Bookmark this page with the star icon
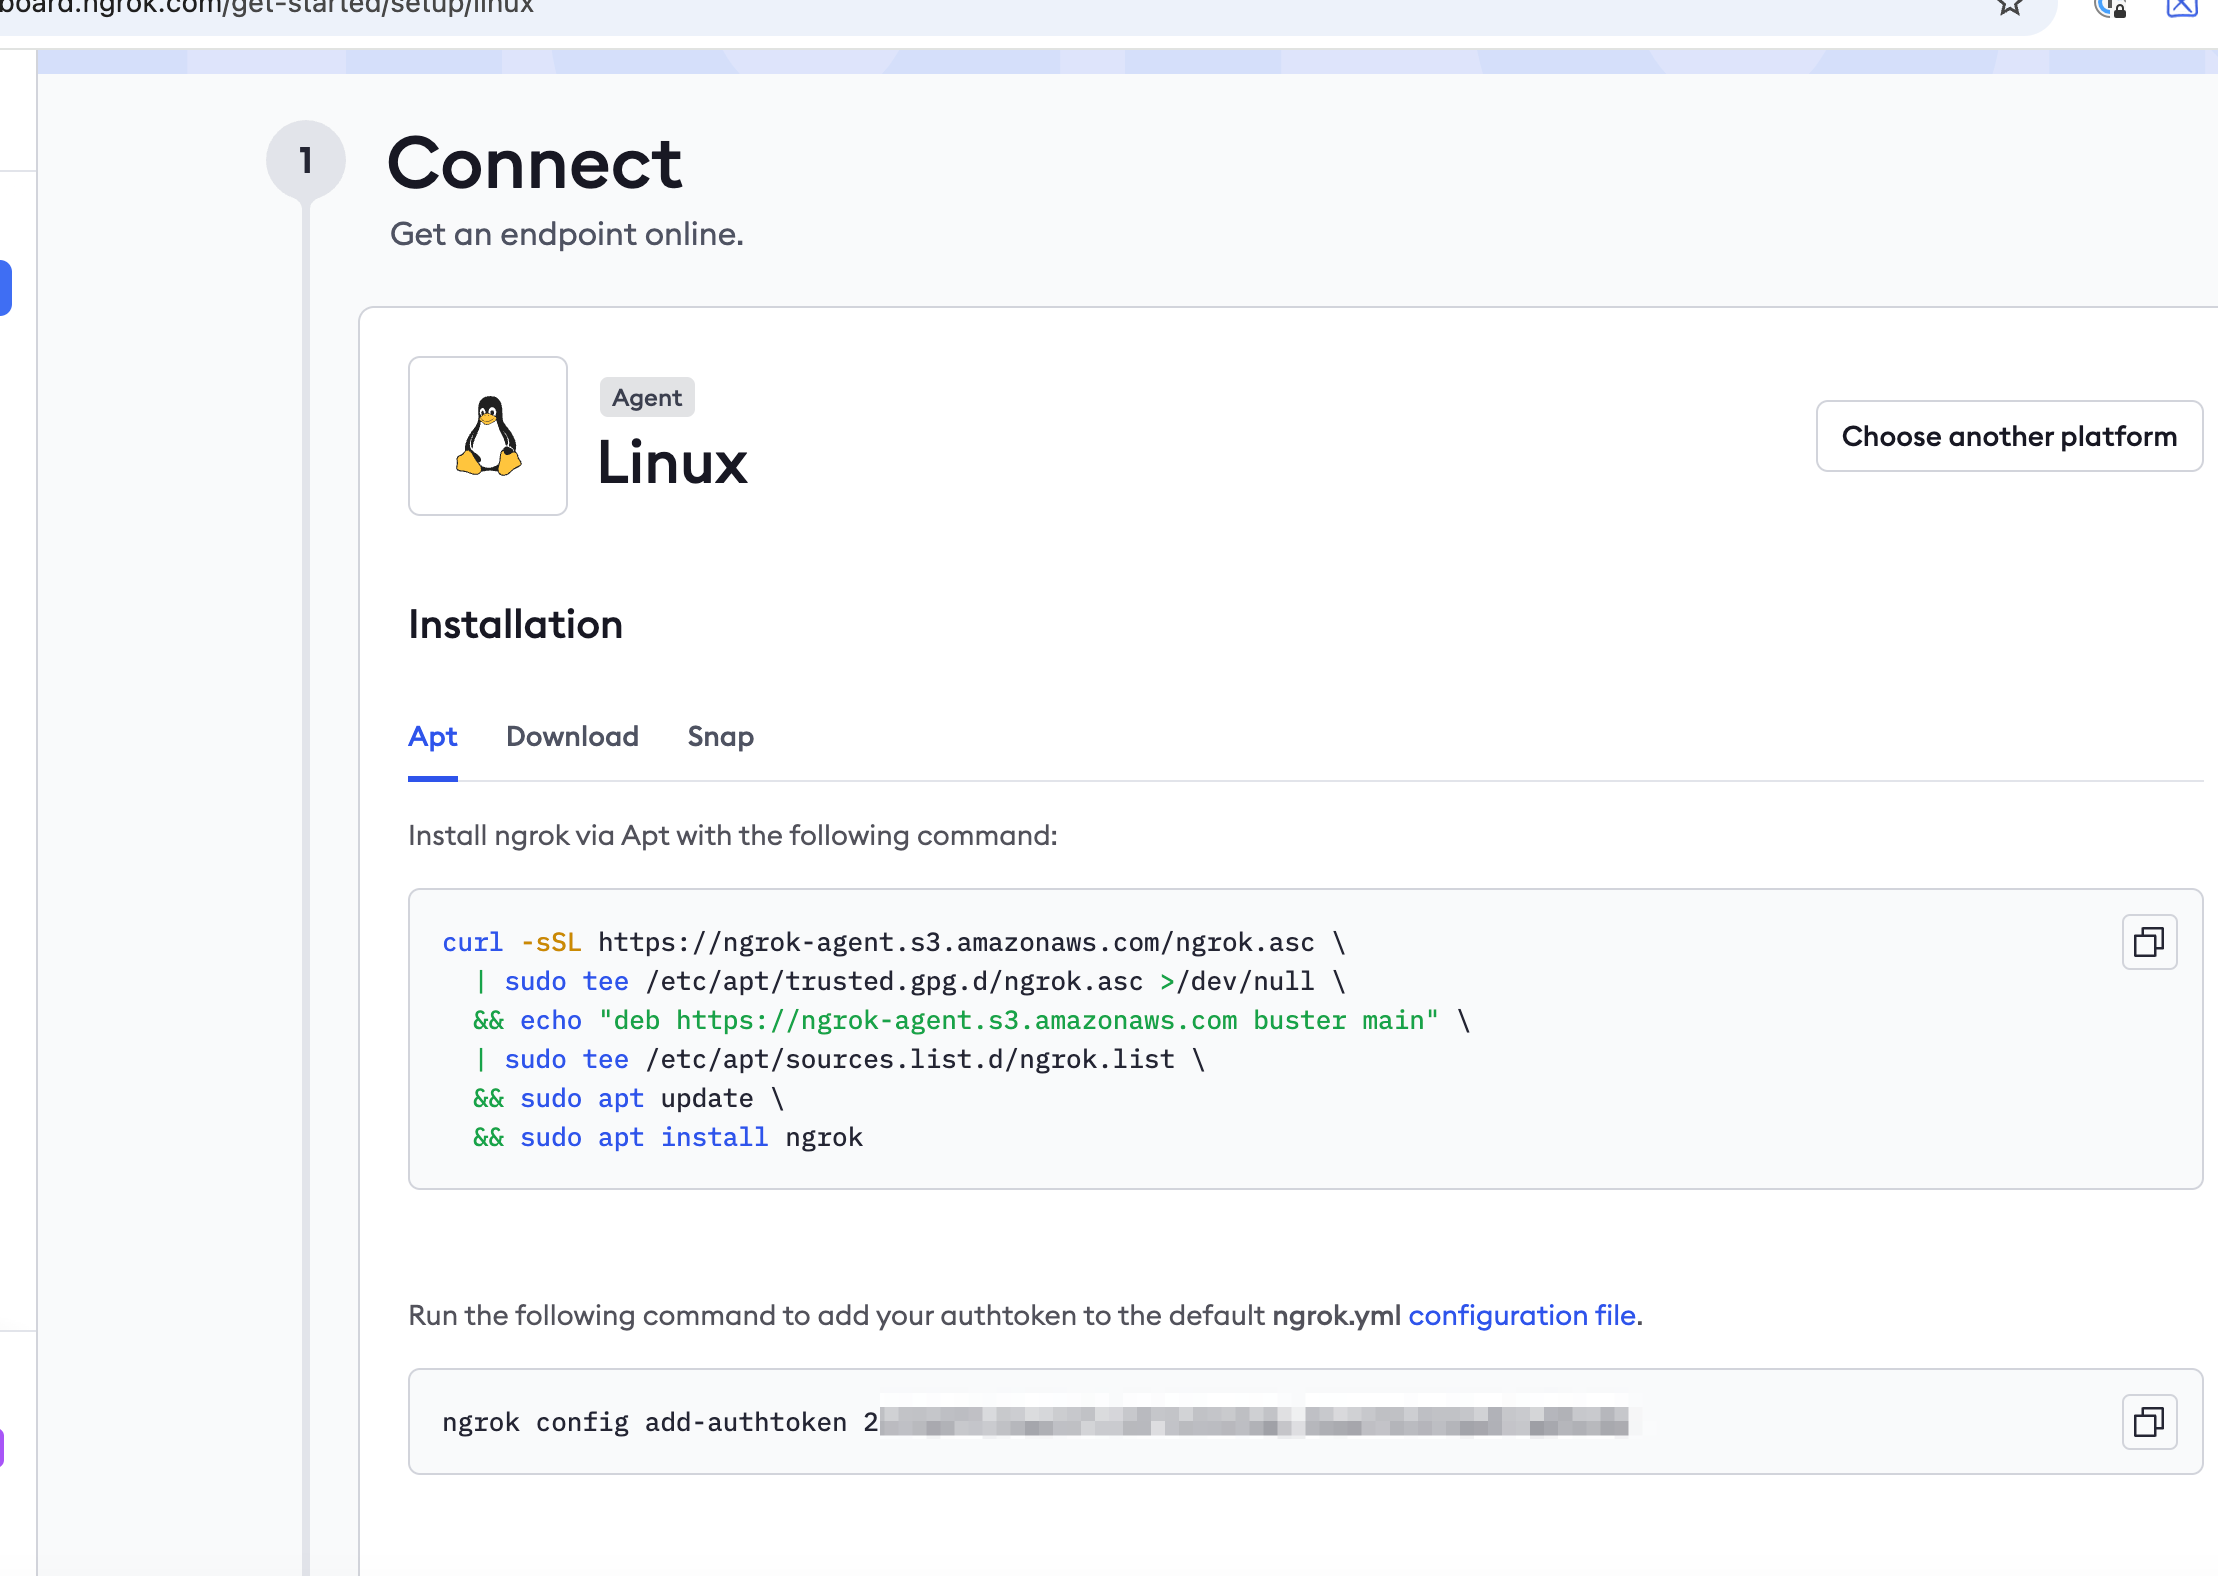Screen dimensions: 2218x1576 click(2009, 8)
